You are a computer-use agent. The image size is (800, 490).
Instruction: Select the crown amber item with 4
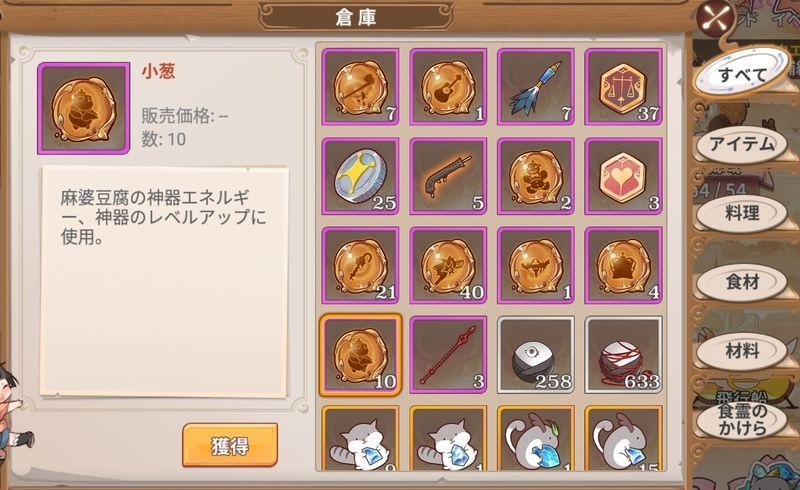(x=623, y=265)
